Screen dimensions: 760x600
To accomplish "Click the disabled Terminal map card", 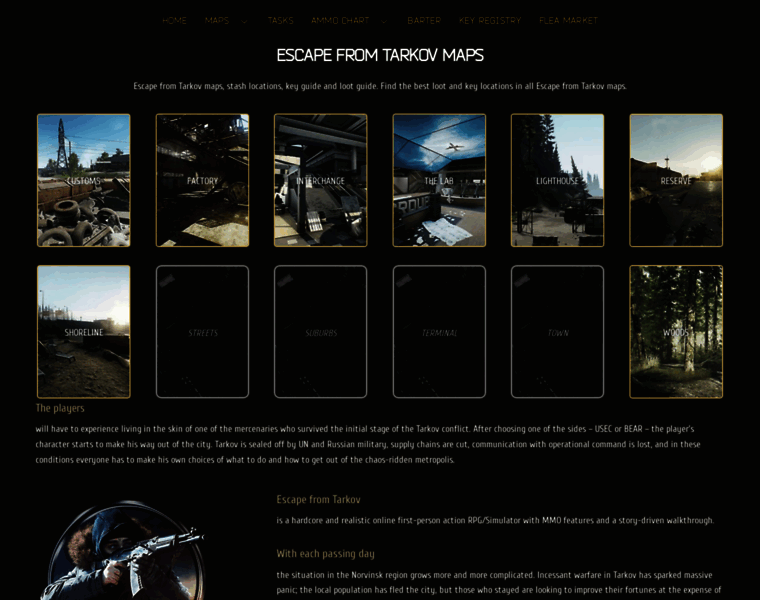I will 439,332.
